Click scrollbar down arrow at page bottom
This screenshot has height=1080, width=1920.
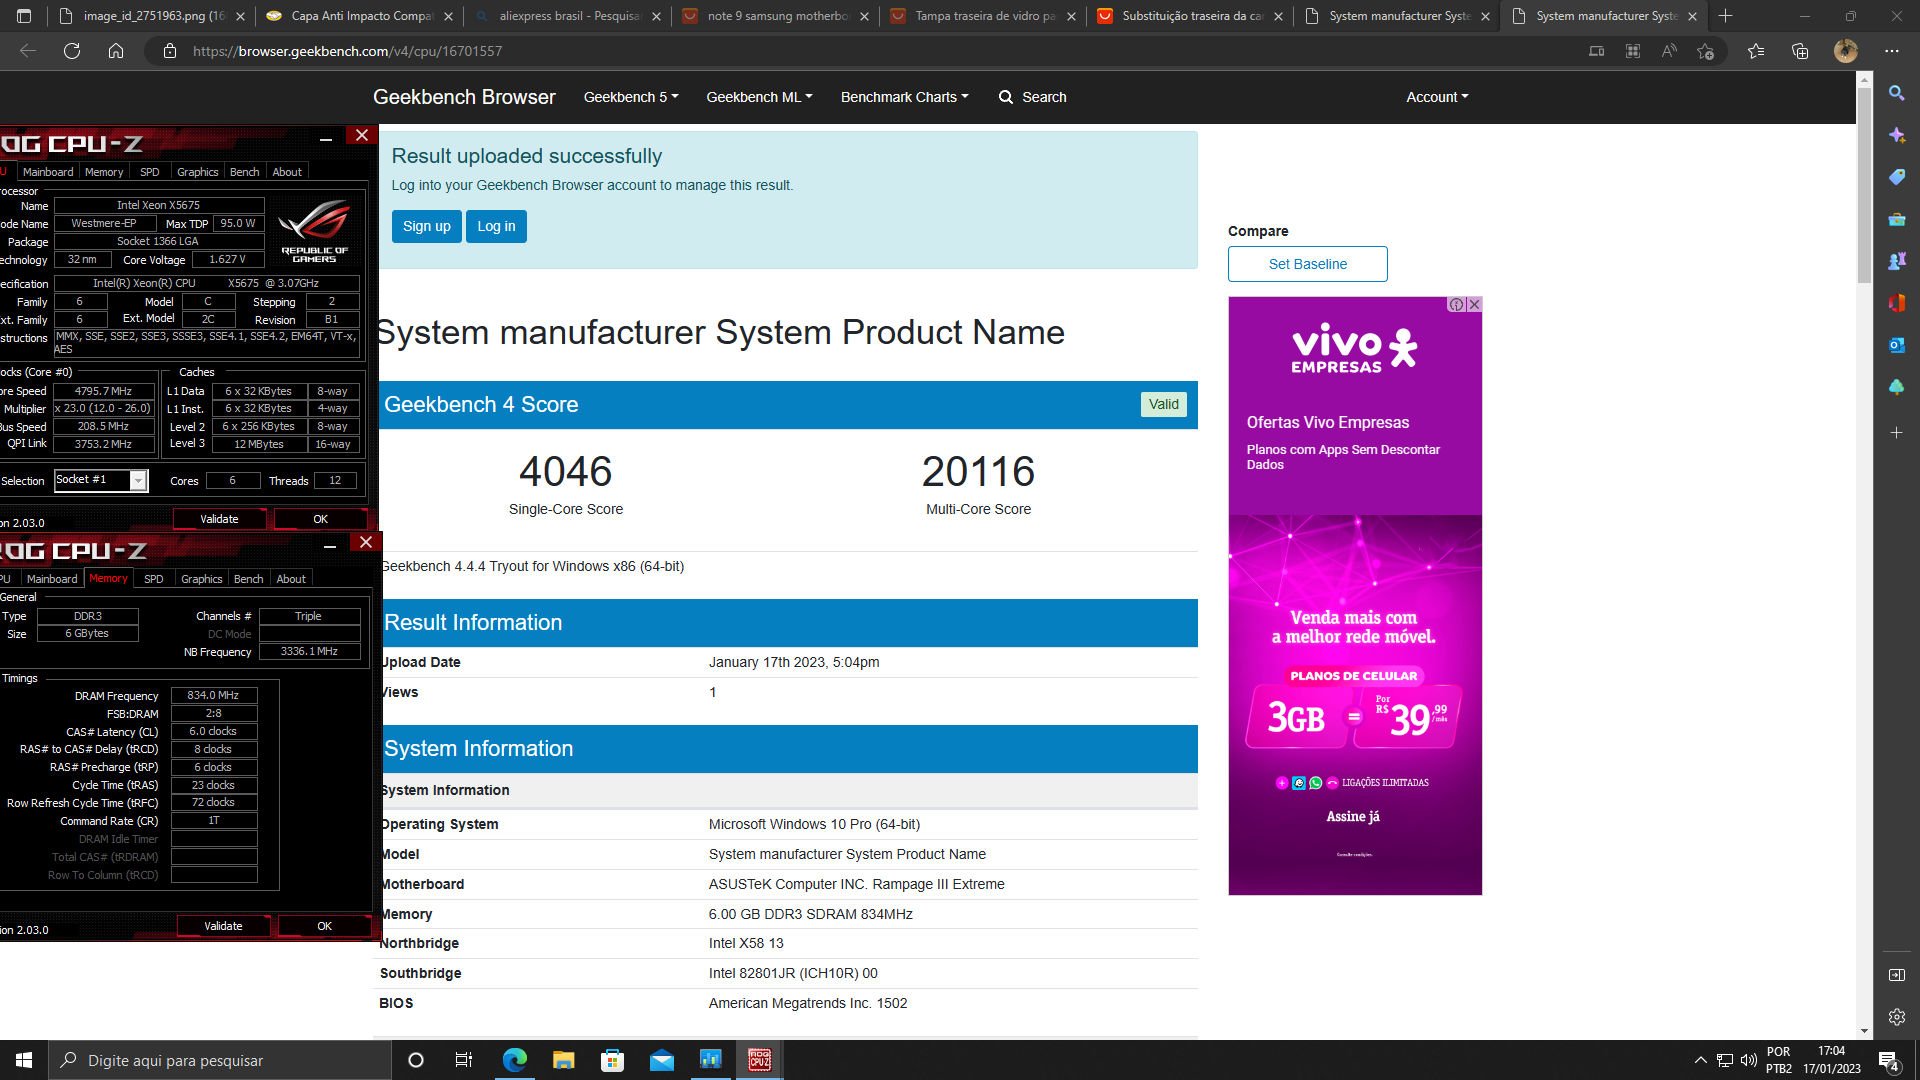coord(1864,1031)
